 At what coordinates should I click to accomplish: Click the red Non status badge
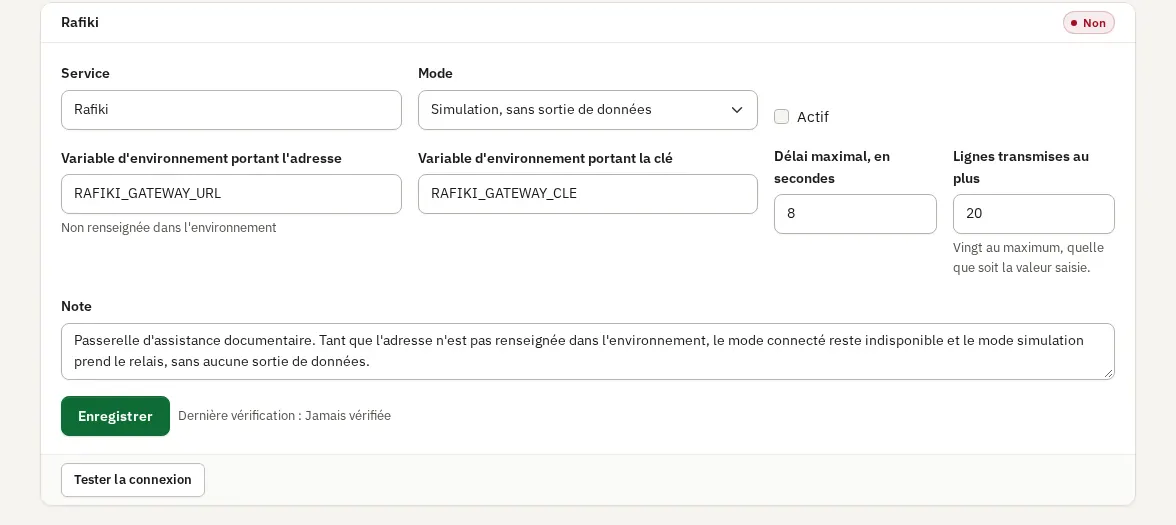point(1088,22)
